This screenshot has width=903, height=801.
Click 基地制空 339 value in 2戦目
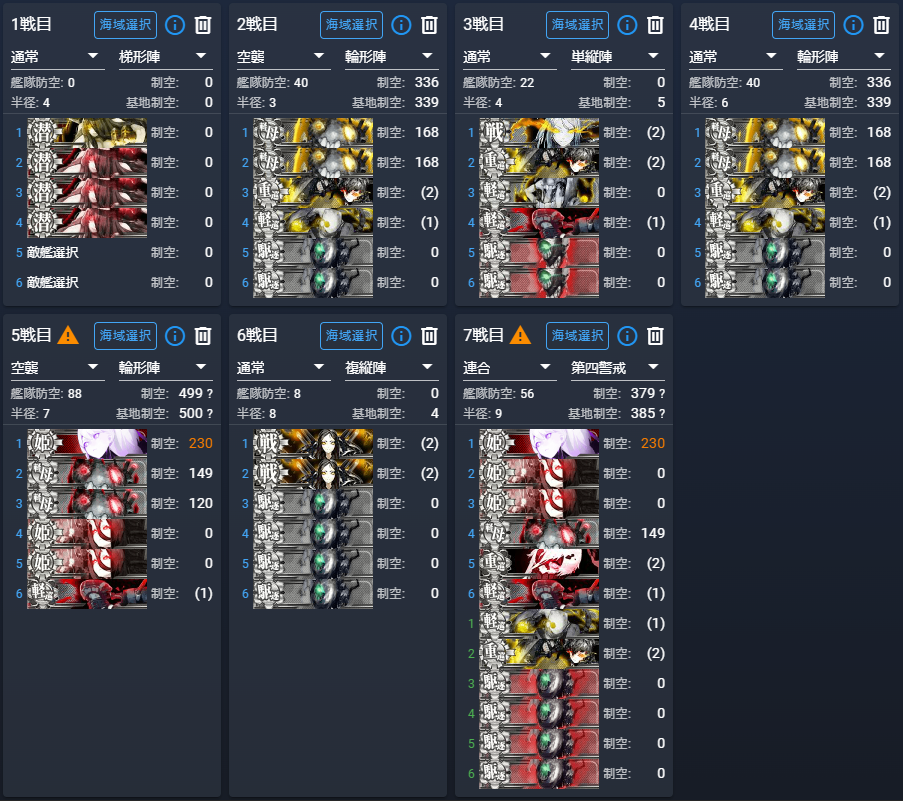427,103
